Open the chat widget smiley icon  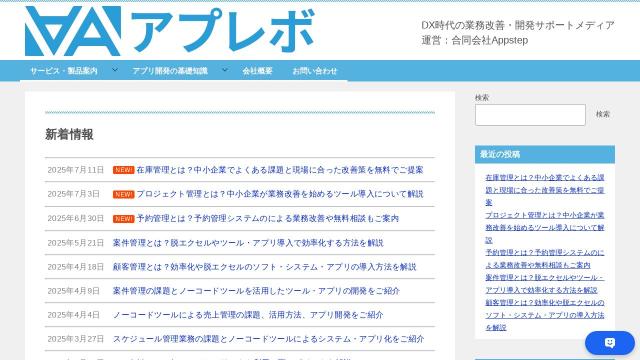610,342
